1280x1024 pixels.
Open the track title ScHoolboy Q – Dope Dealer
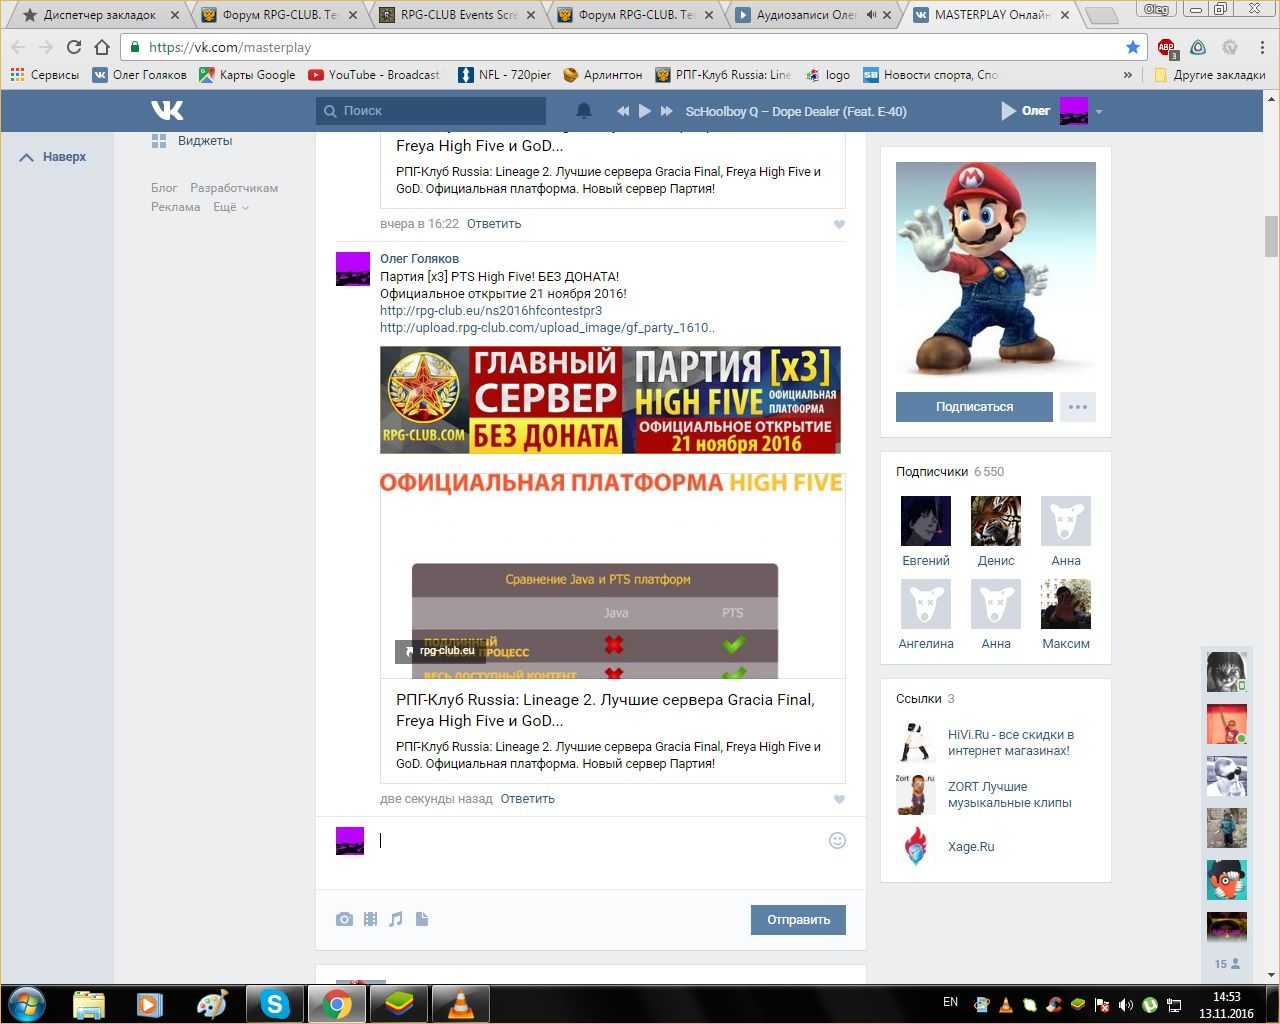796,111
